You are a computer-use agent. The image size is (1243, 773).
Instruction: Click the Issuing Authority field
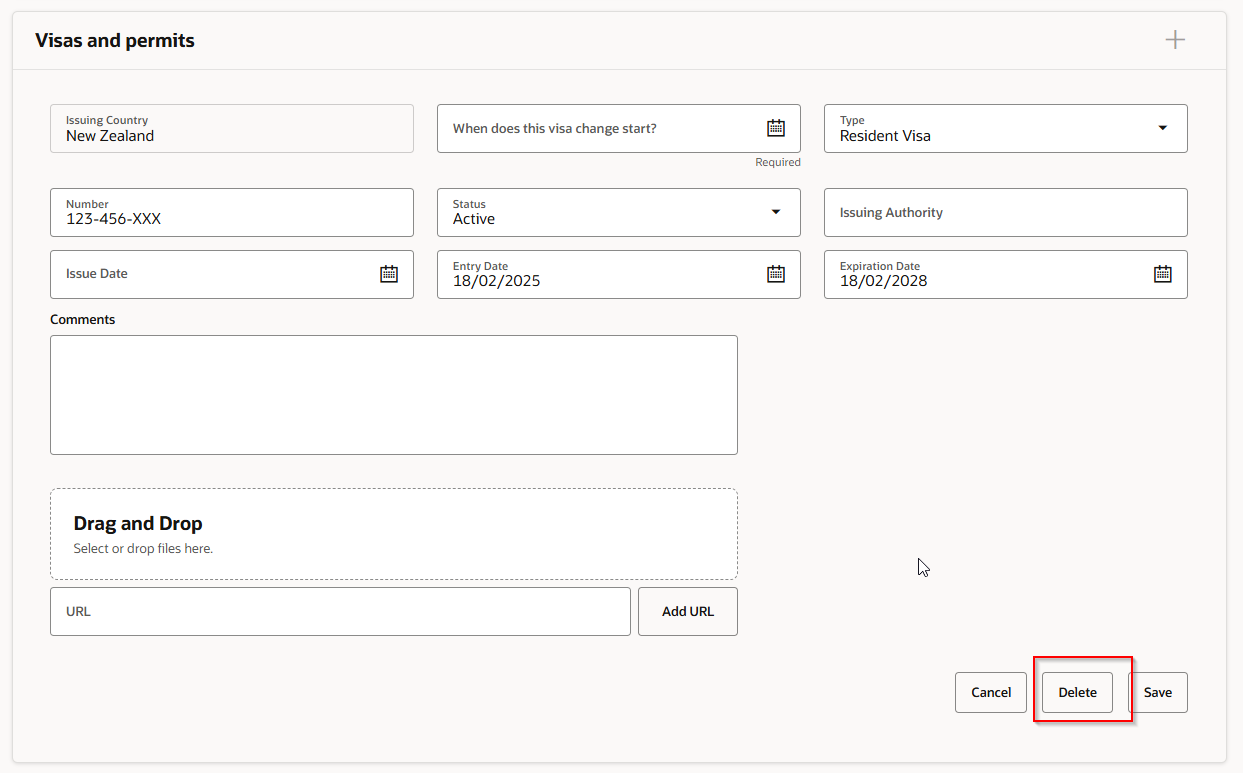[x=1005, y=212]
